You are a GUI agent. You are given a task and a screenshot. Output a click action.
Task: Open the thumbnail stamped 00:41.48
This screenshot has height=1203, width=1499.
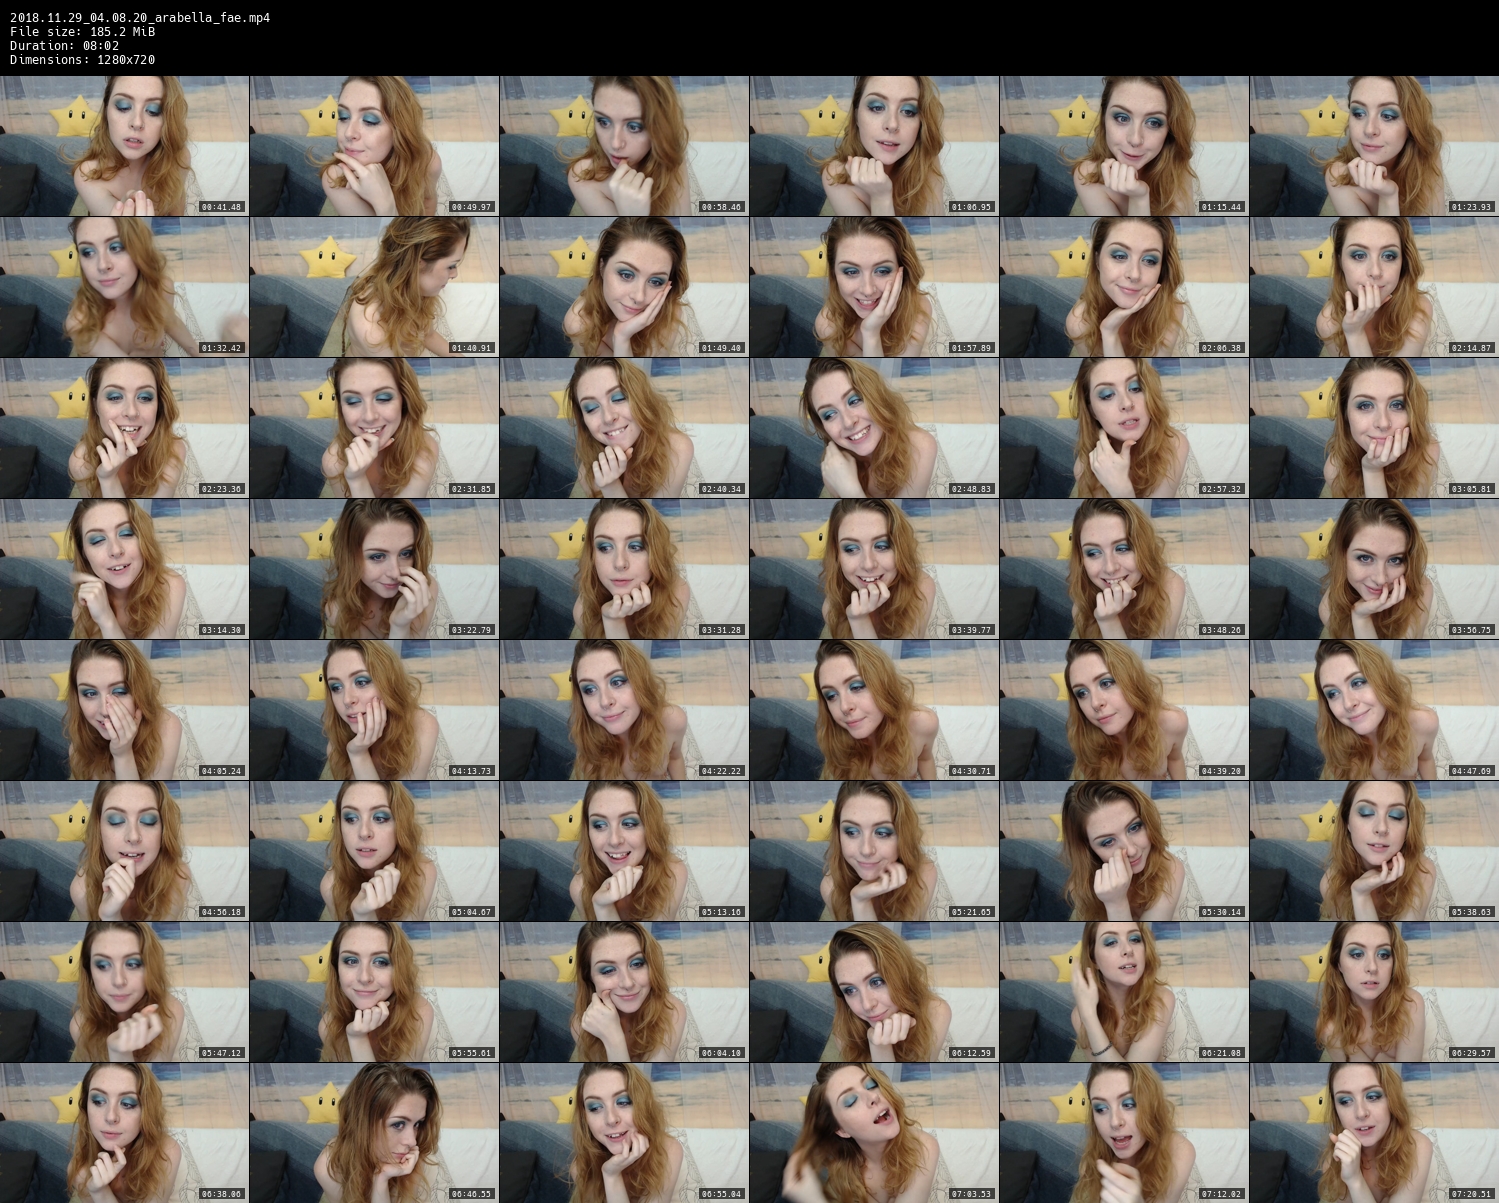click(124, 146)
